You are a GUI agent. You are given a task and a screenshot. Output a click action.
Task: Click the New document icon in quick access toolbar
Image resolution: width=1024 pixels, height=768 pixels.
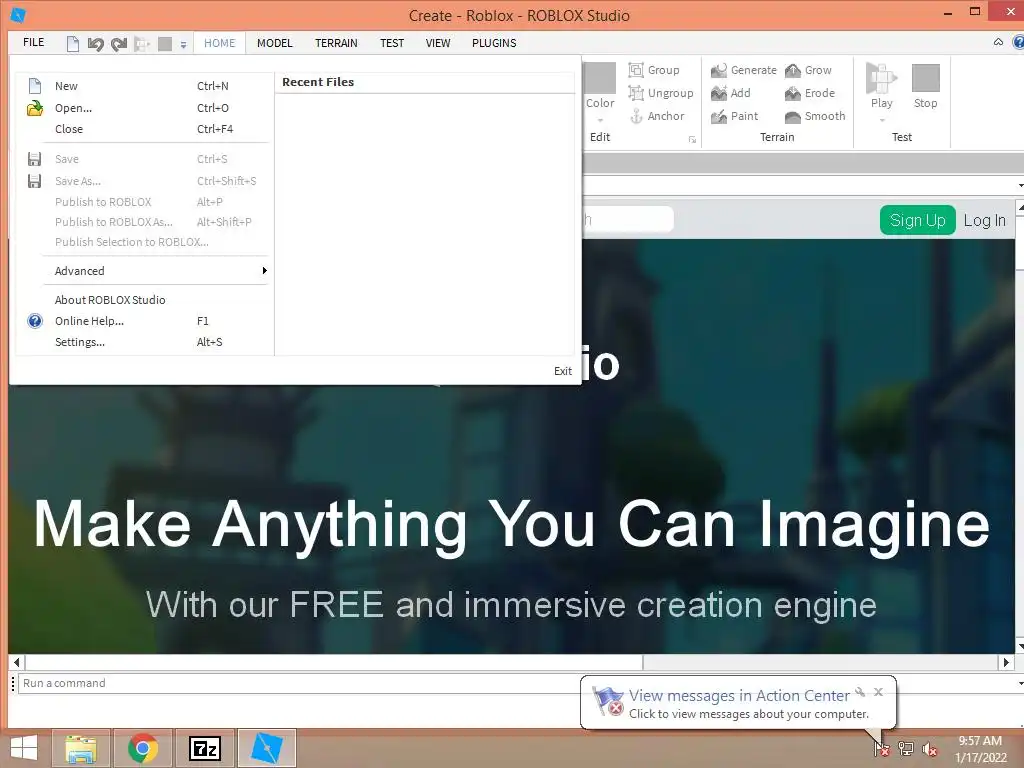72,44
